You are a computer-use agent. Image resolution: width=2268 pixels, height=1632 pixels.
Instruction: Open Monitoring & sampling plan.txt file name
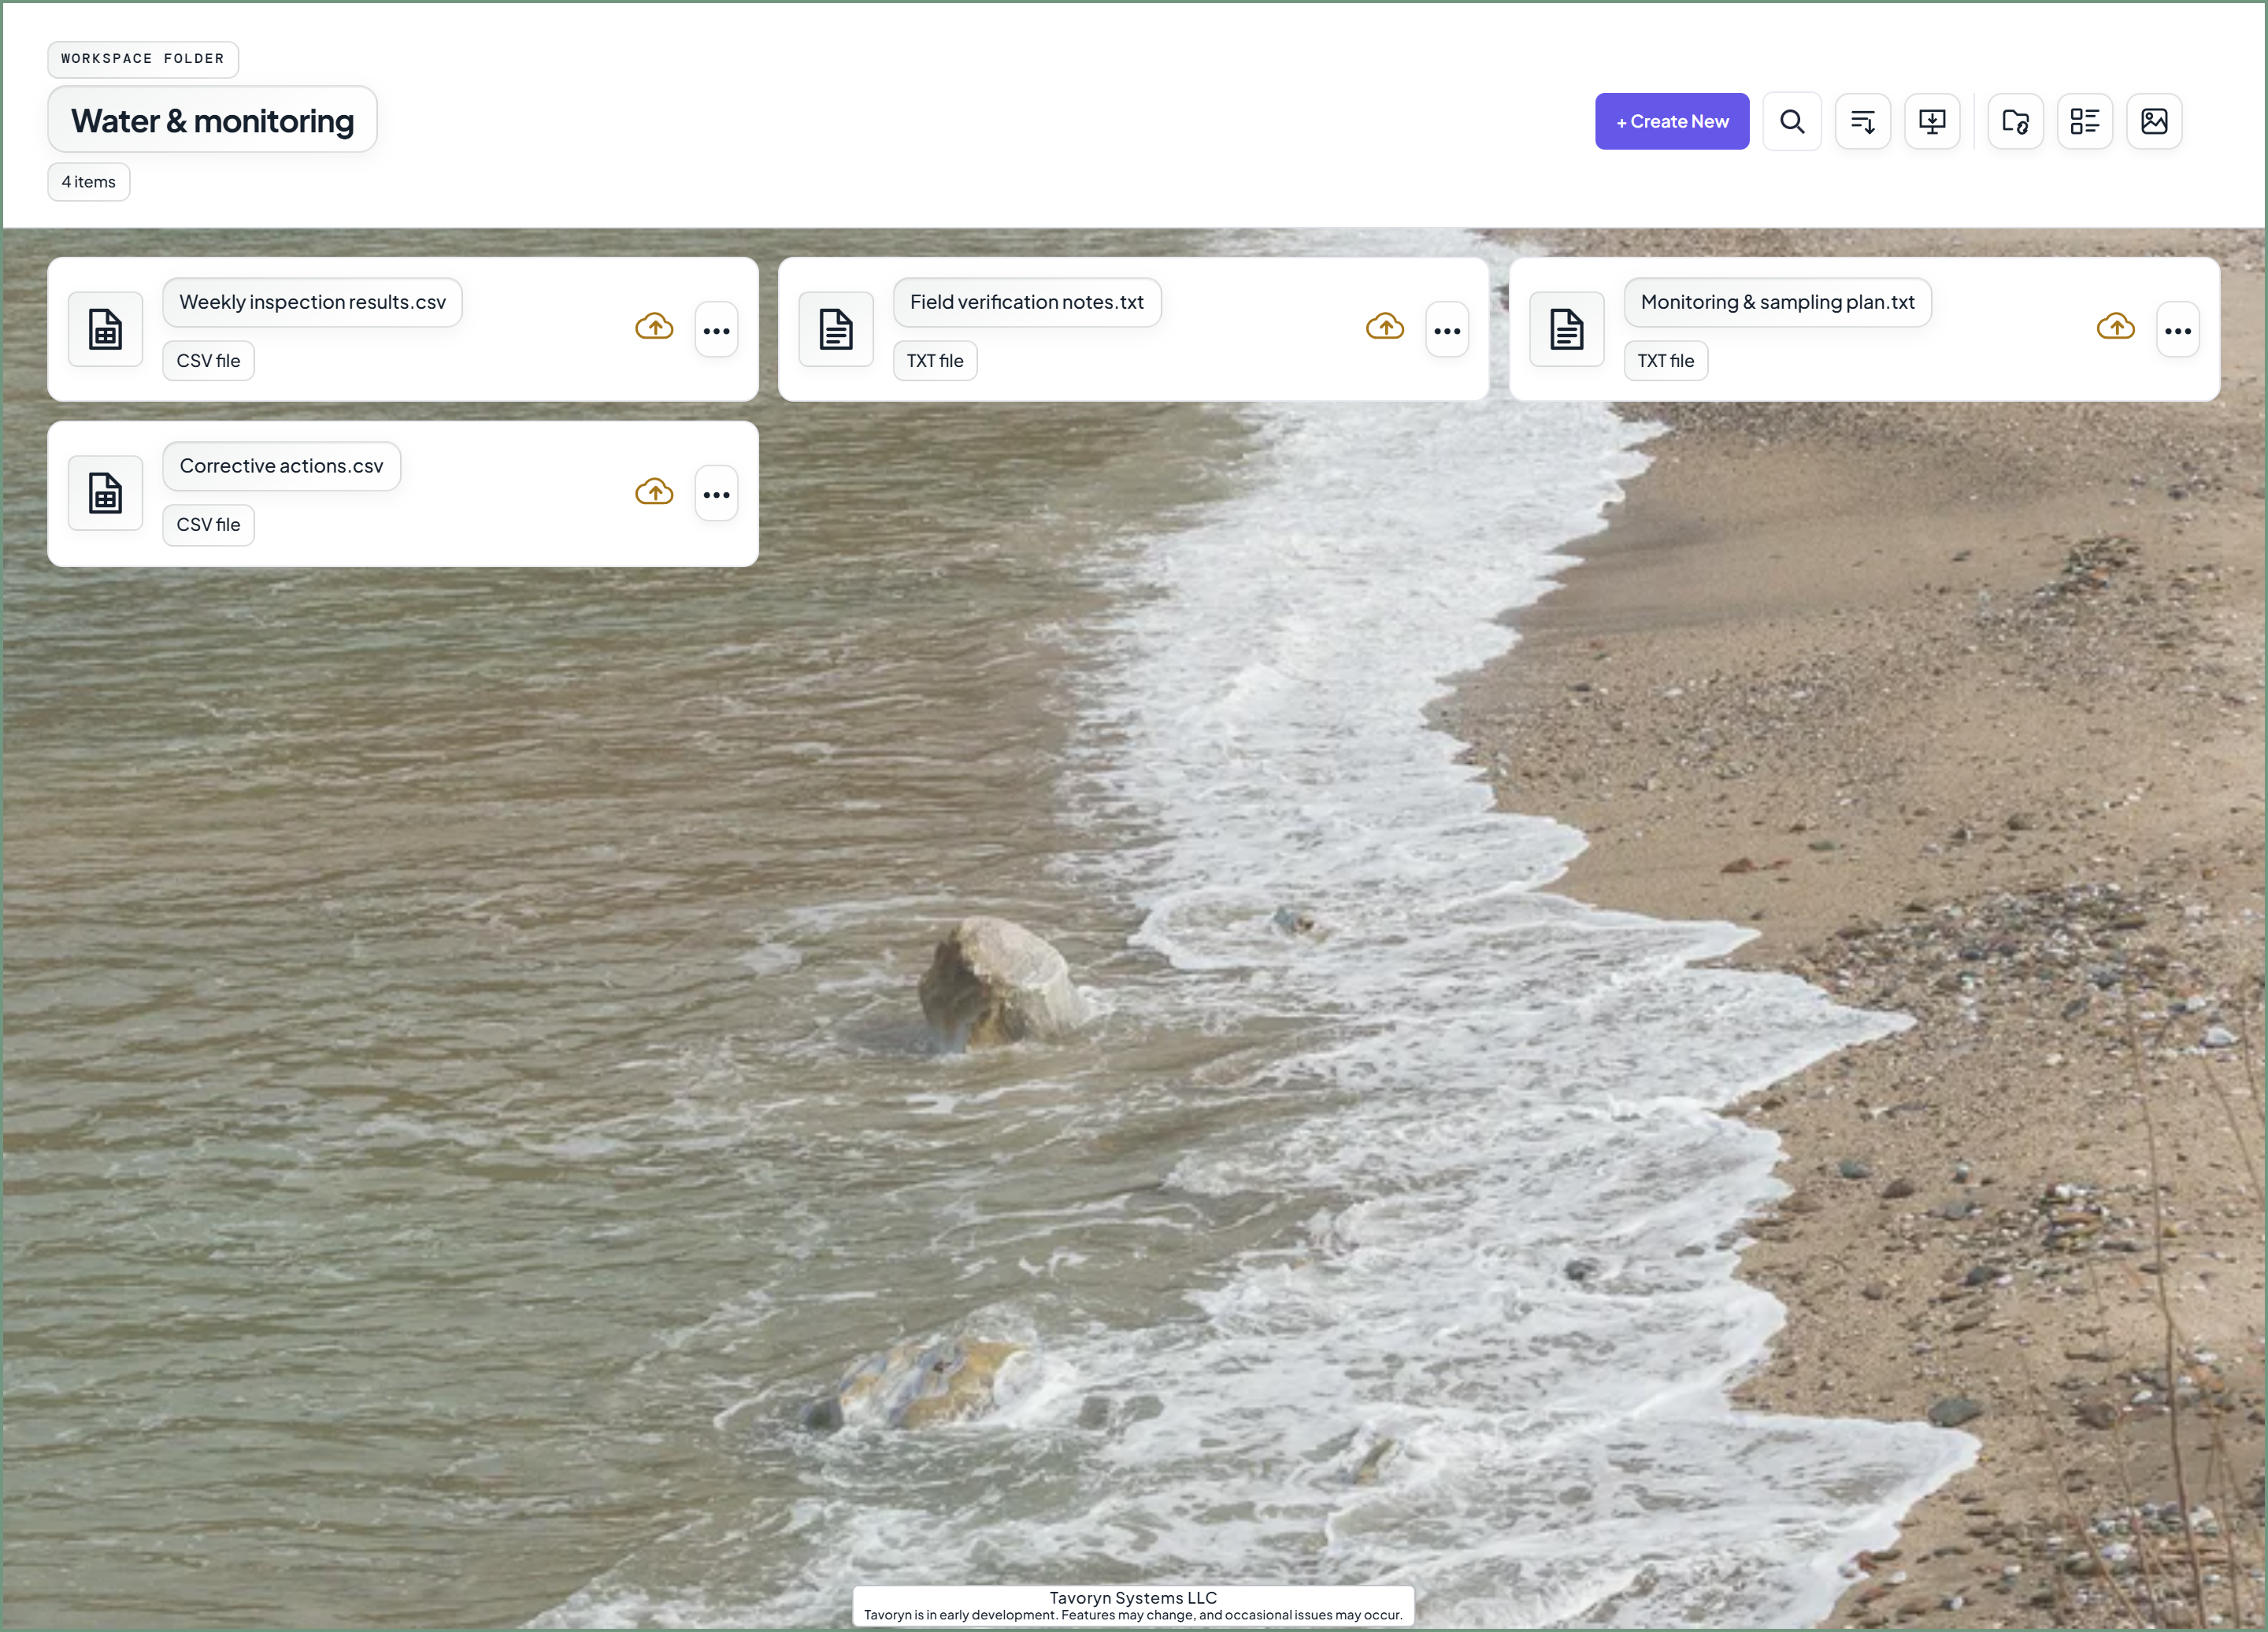click(x=1777, y=302)
